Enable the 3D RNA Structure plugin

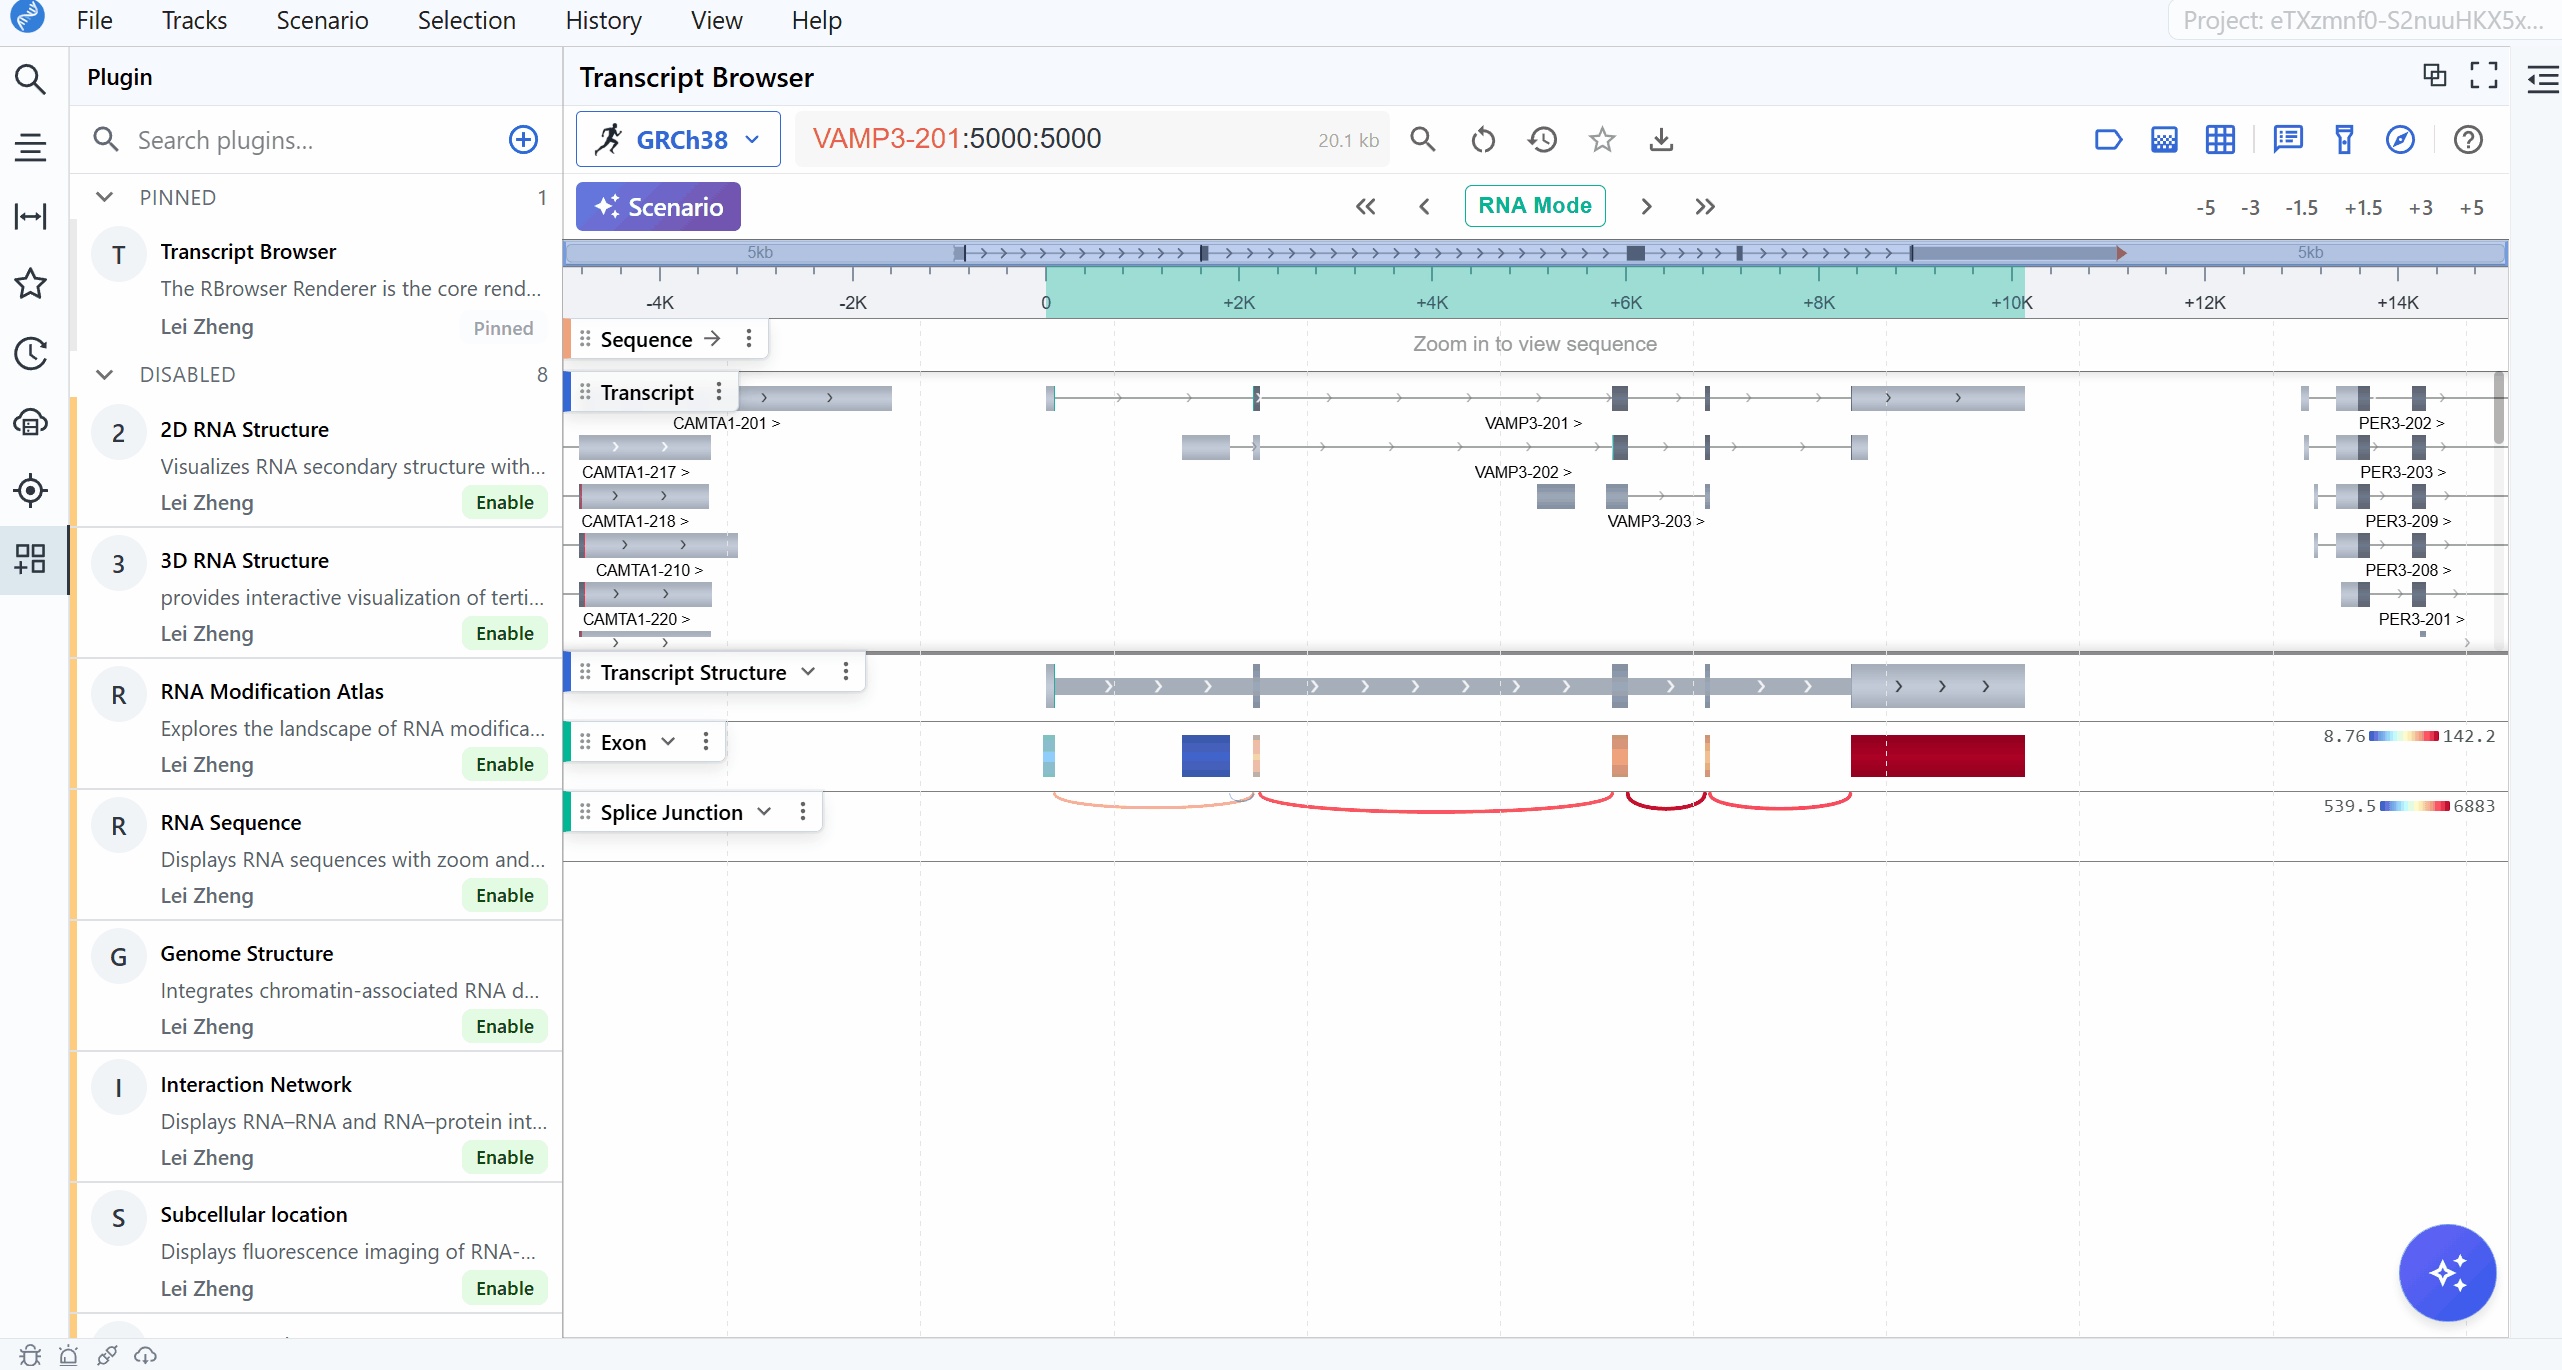tap(505, 633)
